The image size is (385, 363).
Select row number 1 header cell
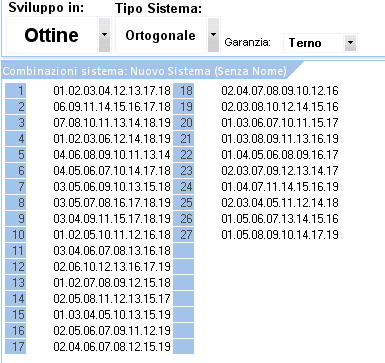coord(16,91)
